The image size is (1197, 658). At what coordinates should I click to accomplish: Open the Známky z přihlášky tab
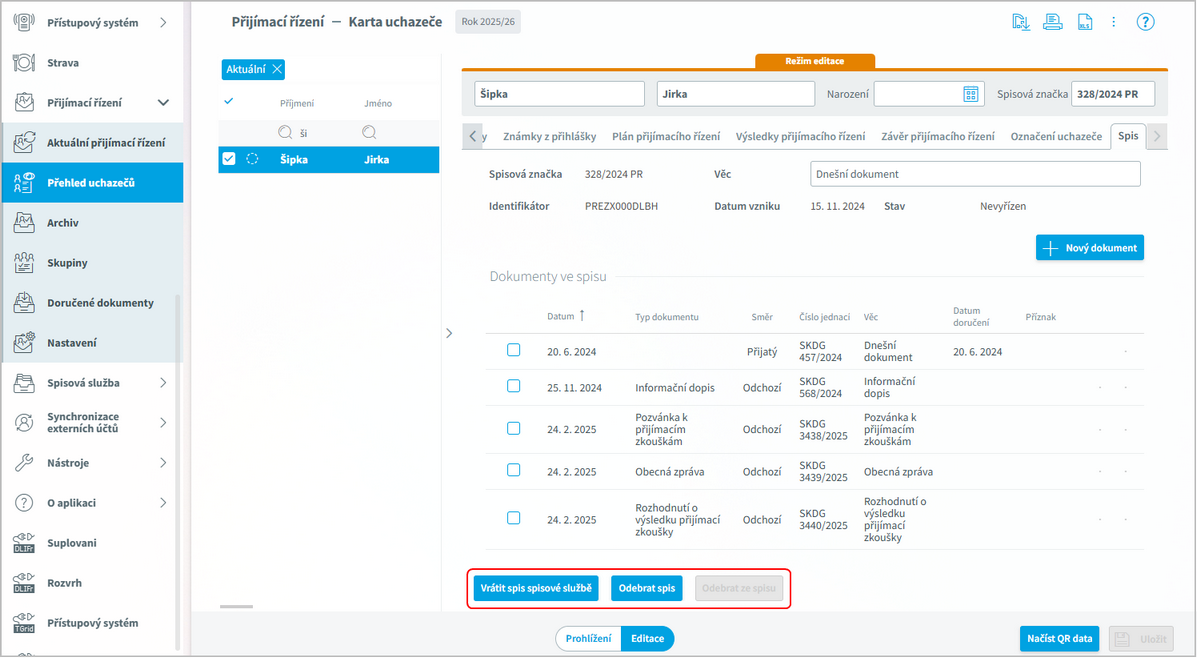point(550,136)
